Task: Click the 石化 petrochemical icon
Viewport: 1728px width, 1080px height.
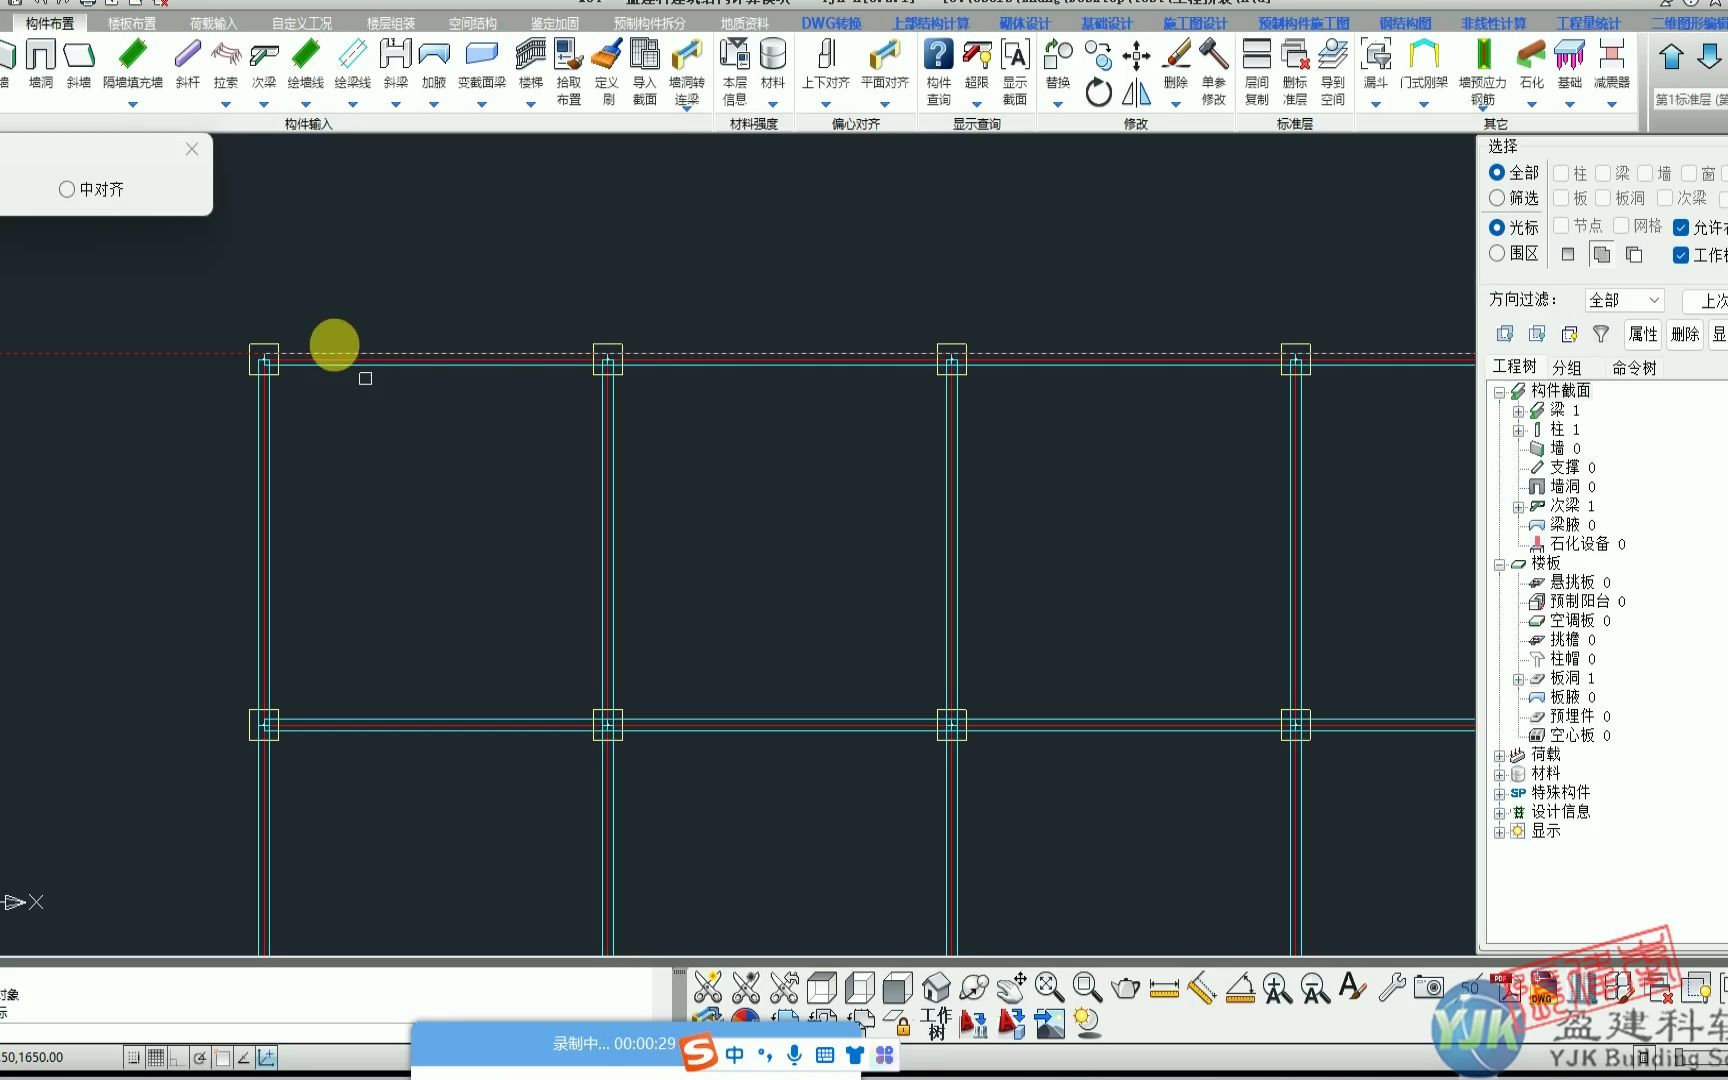Action: (x=1532, y=63)
